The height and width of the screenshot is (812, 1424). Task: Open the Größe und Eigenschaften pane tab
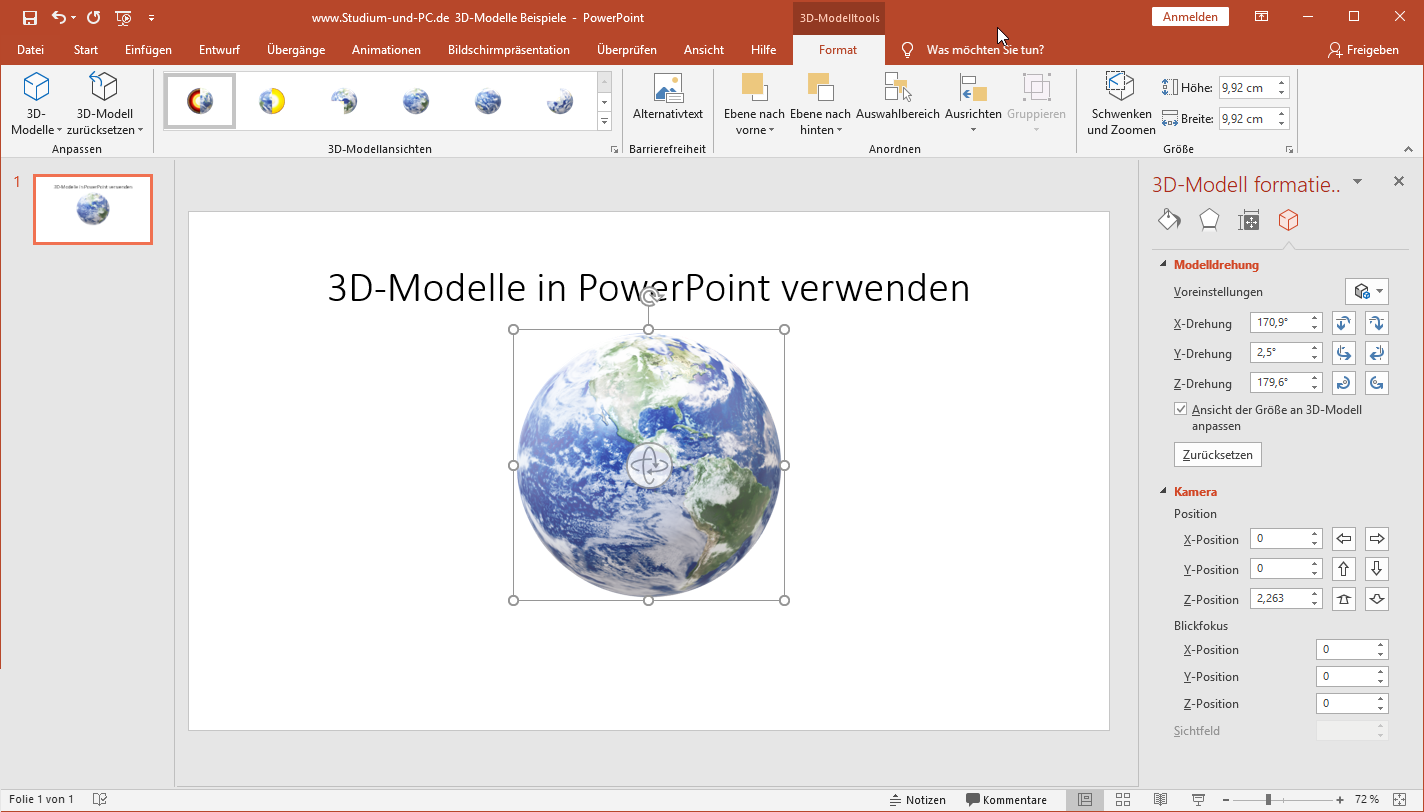pyautogui.click(x=1248, y=220)
